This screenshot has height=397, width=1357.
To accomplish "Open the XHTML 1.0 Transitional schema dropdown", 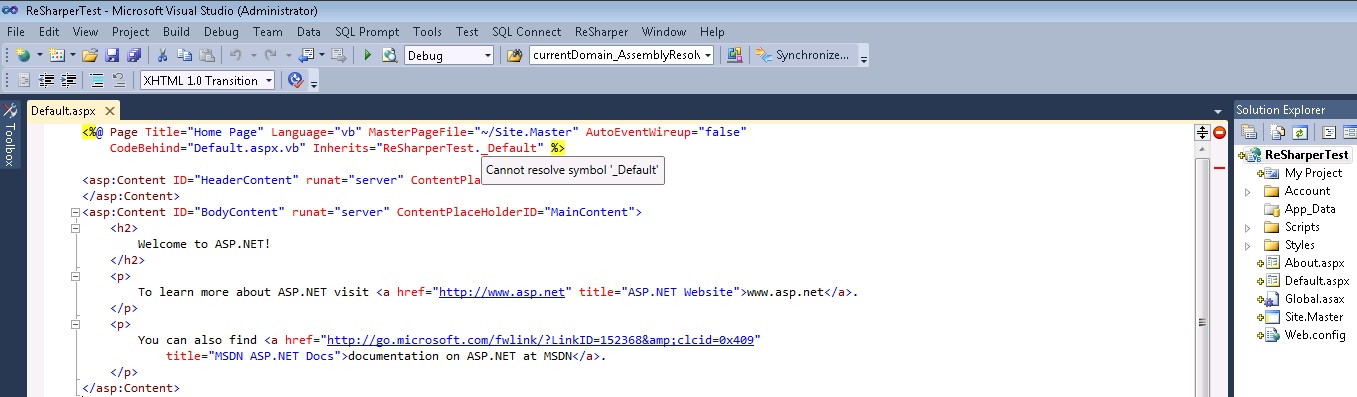I will tap(268, 80).
